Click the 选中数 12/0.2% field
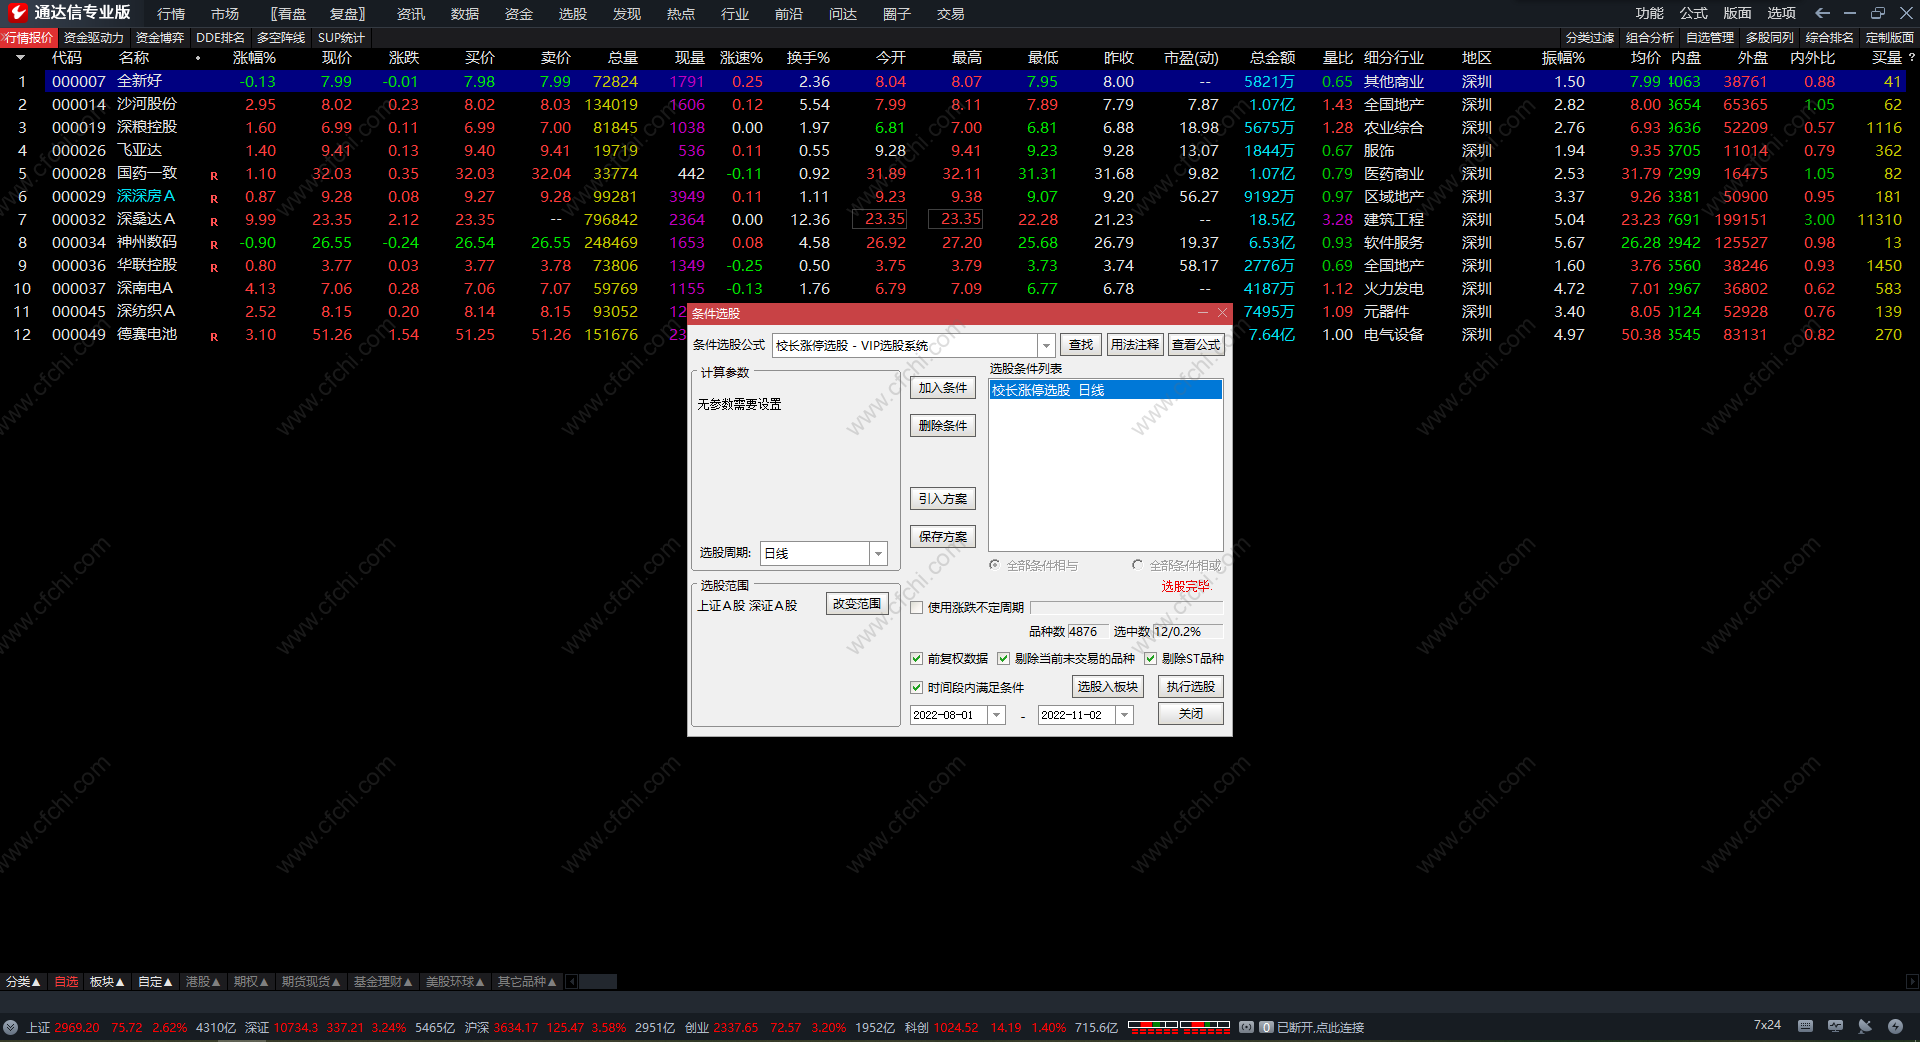This screenshot has height=1042, width=1920. coord(1188,632)
